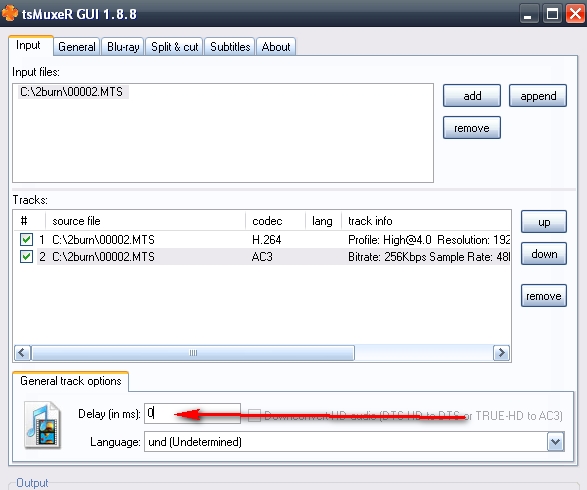Click the tsMuxeR app icon in title bar

[10, 13]
